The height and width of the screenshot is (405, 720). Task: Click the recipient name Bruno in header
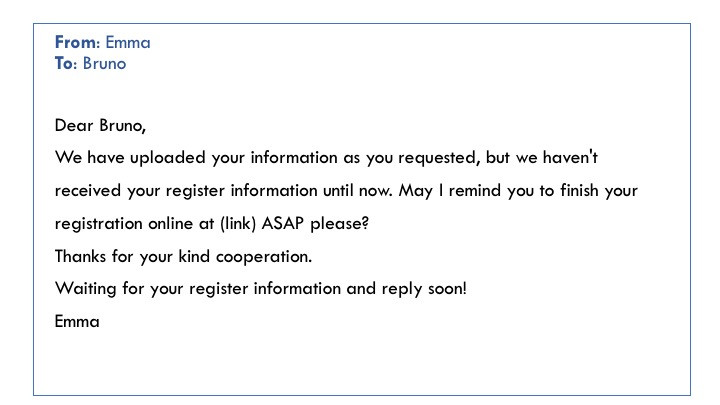coord(104,63)
